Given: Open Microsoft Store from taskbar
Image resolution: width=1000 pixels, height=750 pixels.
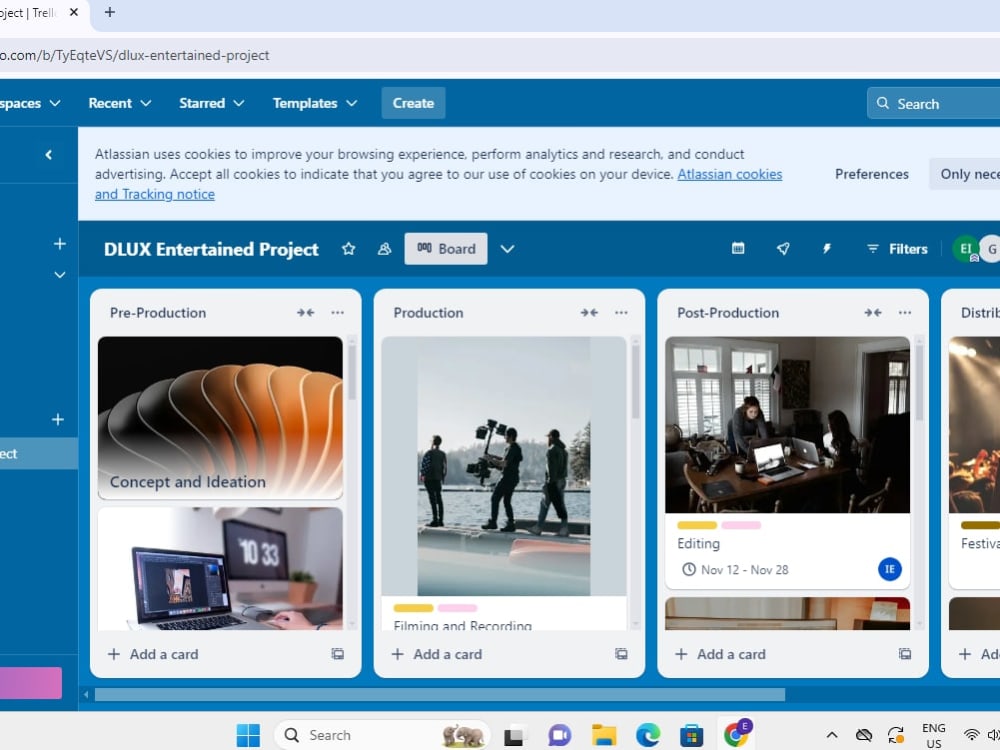Looking at the screenshot, I should point(691,735).
